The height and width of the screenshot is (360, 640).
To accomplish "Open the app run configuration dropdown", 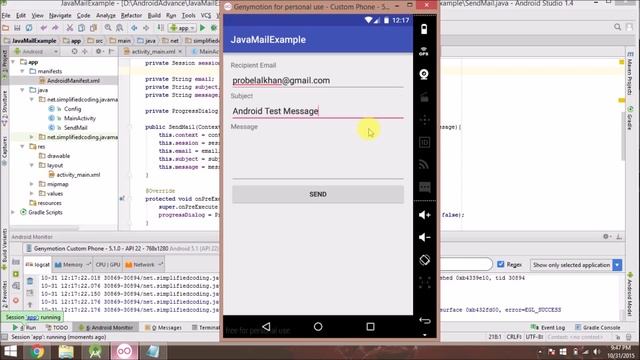I will 182,28.
